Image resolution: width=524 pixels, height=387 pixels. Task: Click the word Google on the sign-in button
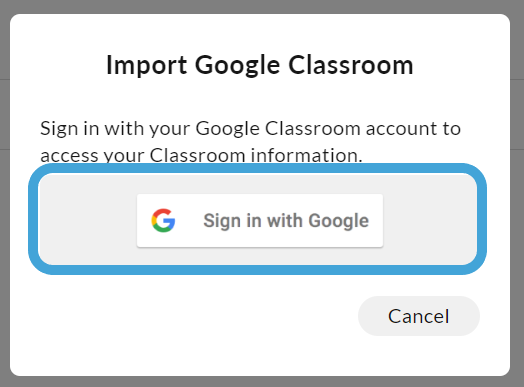click(x=339, y=221)
